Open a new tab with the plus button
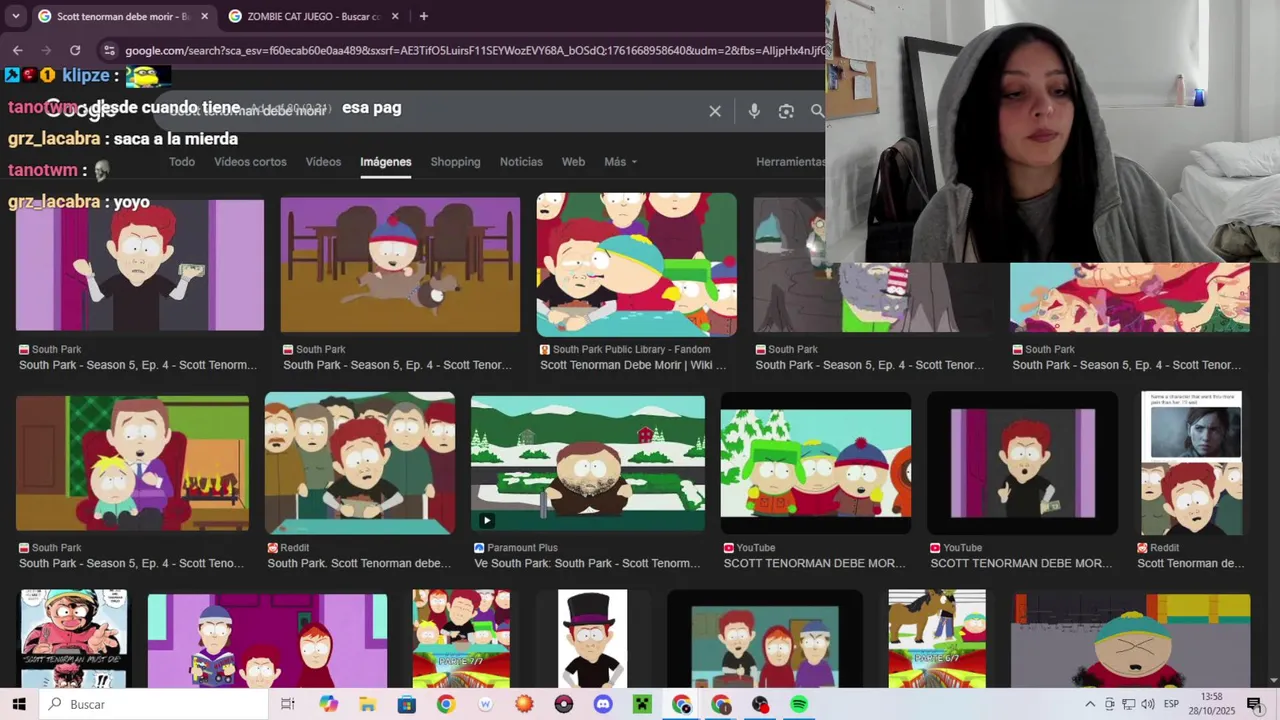This screenshot has width=1280, height=720. [x=424, y=16]
